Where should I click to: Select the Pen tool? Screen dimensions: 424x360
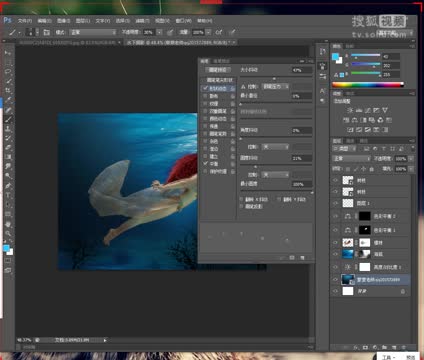(8, 185)
